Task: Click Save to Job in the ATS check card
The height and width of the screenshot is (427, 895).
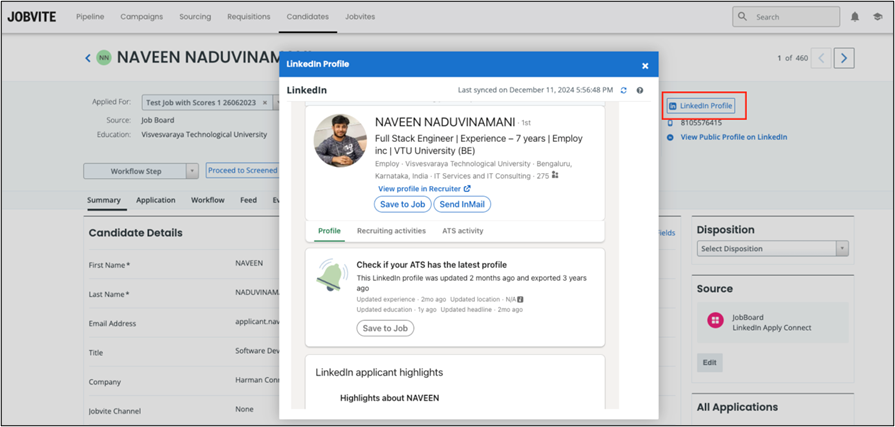Action: (385, 328)
